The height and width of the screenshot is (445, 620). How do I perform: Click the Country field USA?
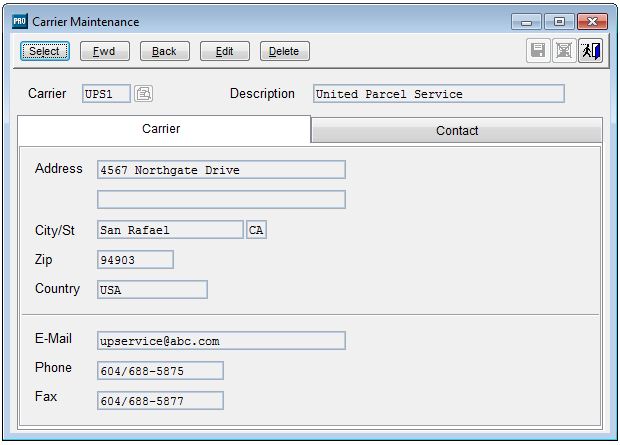[152, 290]
